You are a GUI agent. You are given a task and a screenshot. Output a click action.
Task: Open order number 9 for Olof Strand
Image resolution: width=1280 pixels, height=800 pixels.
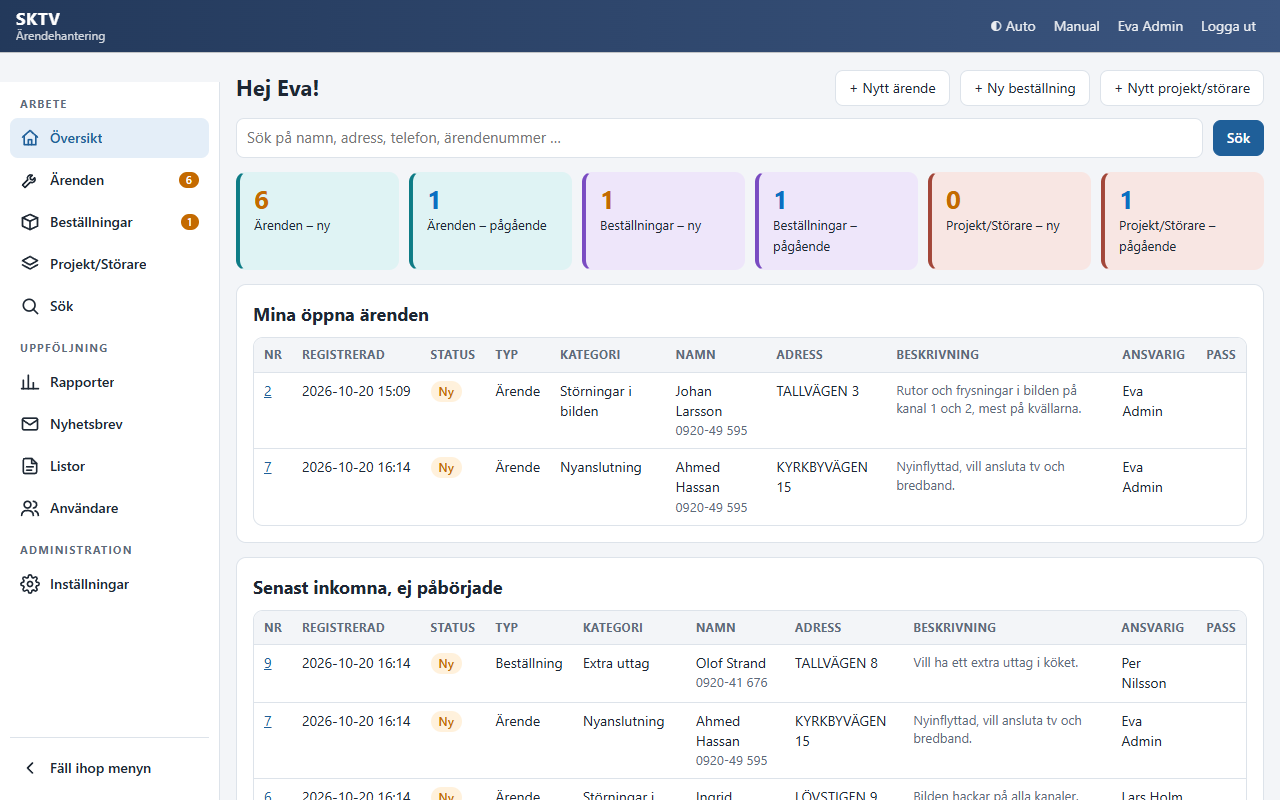click(268, 663)
